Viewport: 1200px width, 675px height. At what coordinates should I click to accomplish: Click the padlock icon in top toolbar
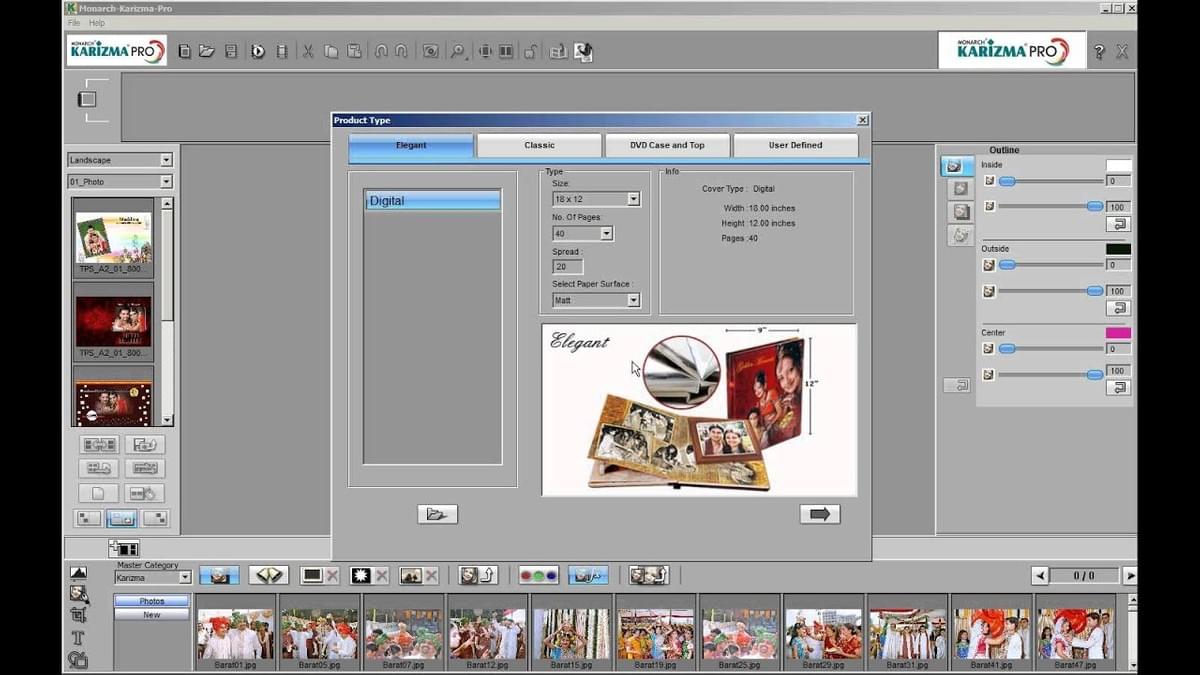click(531, 51)
